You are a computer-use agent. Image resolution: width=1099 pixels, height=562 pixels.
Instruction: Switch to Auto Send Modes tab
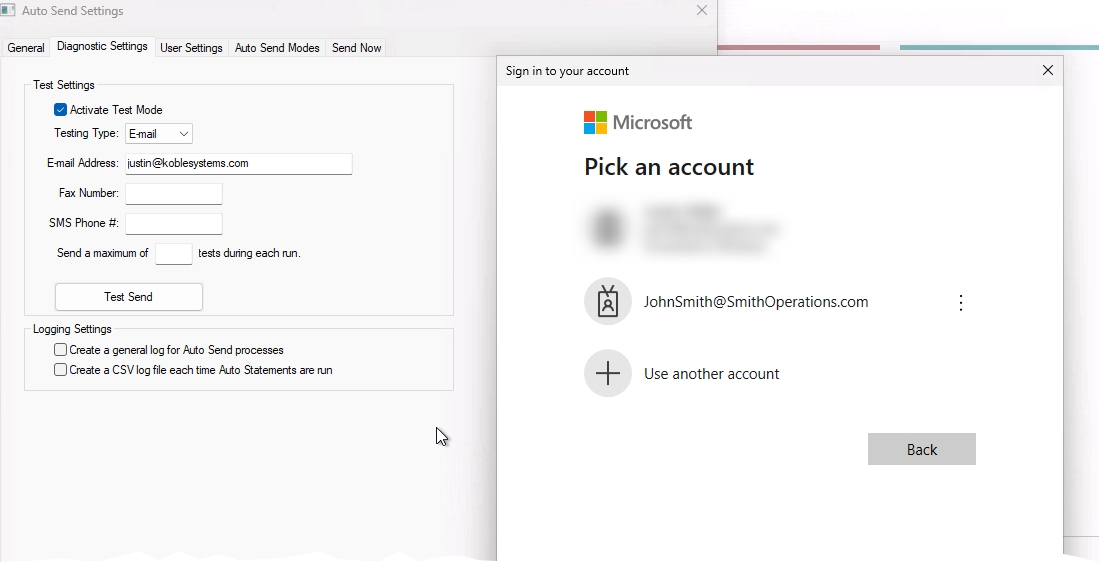277,48
